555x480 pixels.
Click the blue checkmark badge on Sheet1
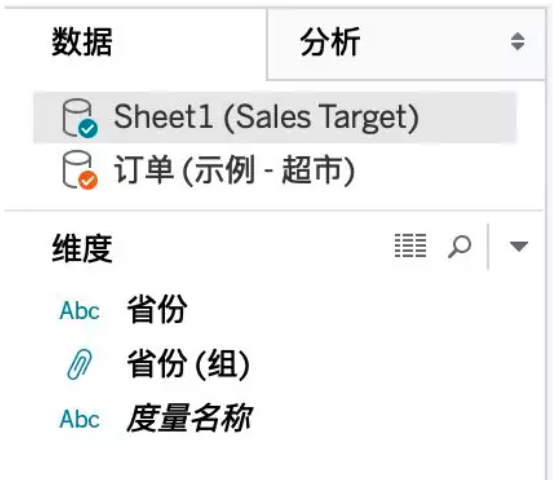point(88,128)
